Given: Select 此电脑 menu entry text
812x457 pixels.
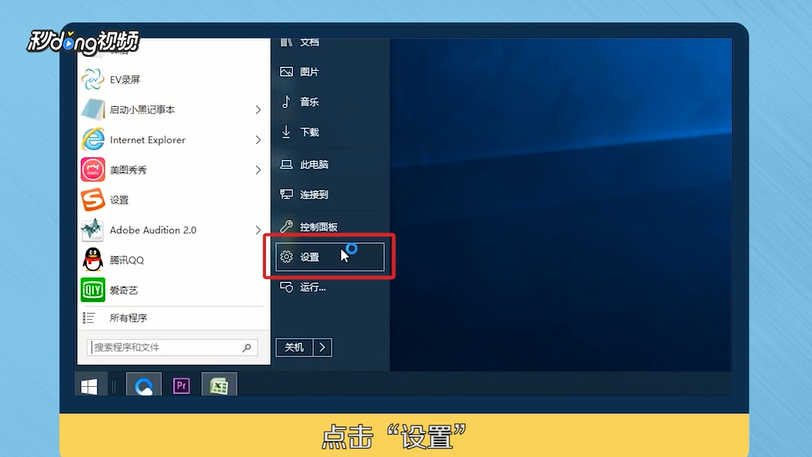Looking at the screenshot, I should [x=314, y=164].
